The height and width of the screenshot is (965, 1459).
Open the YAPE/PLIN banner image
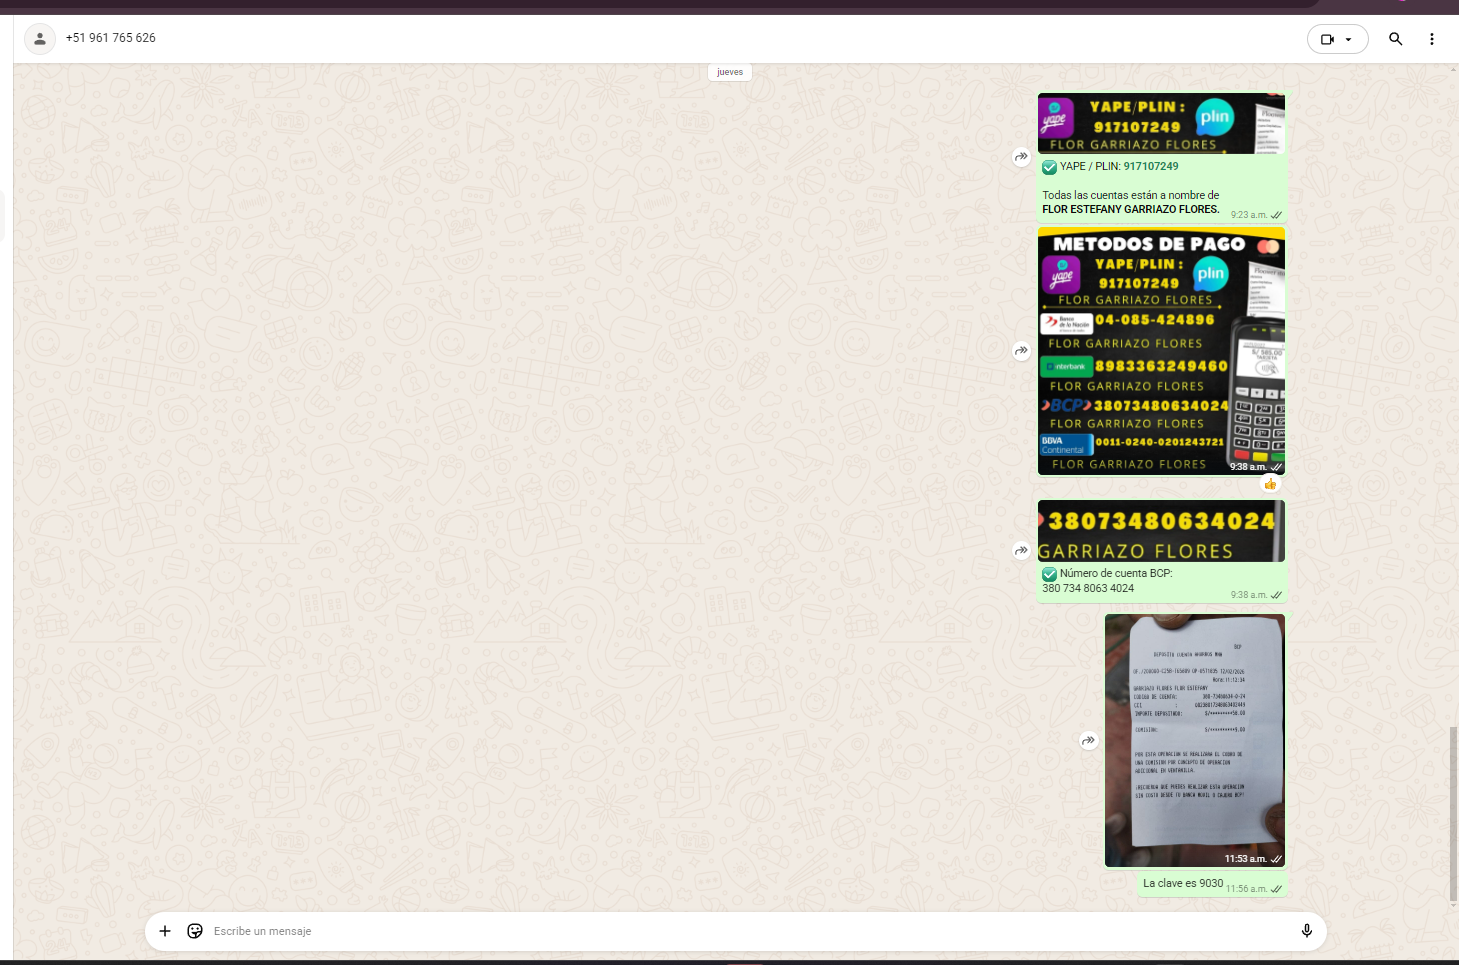pos(1160,123)
